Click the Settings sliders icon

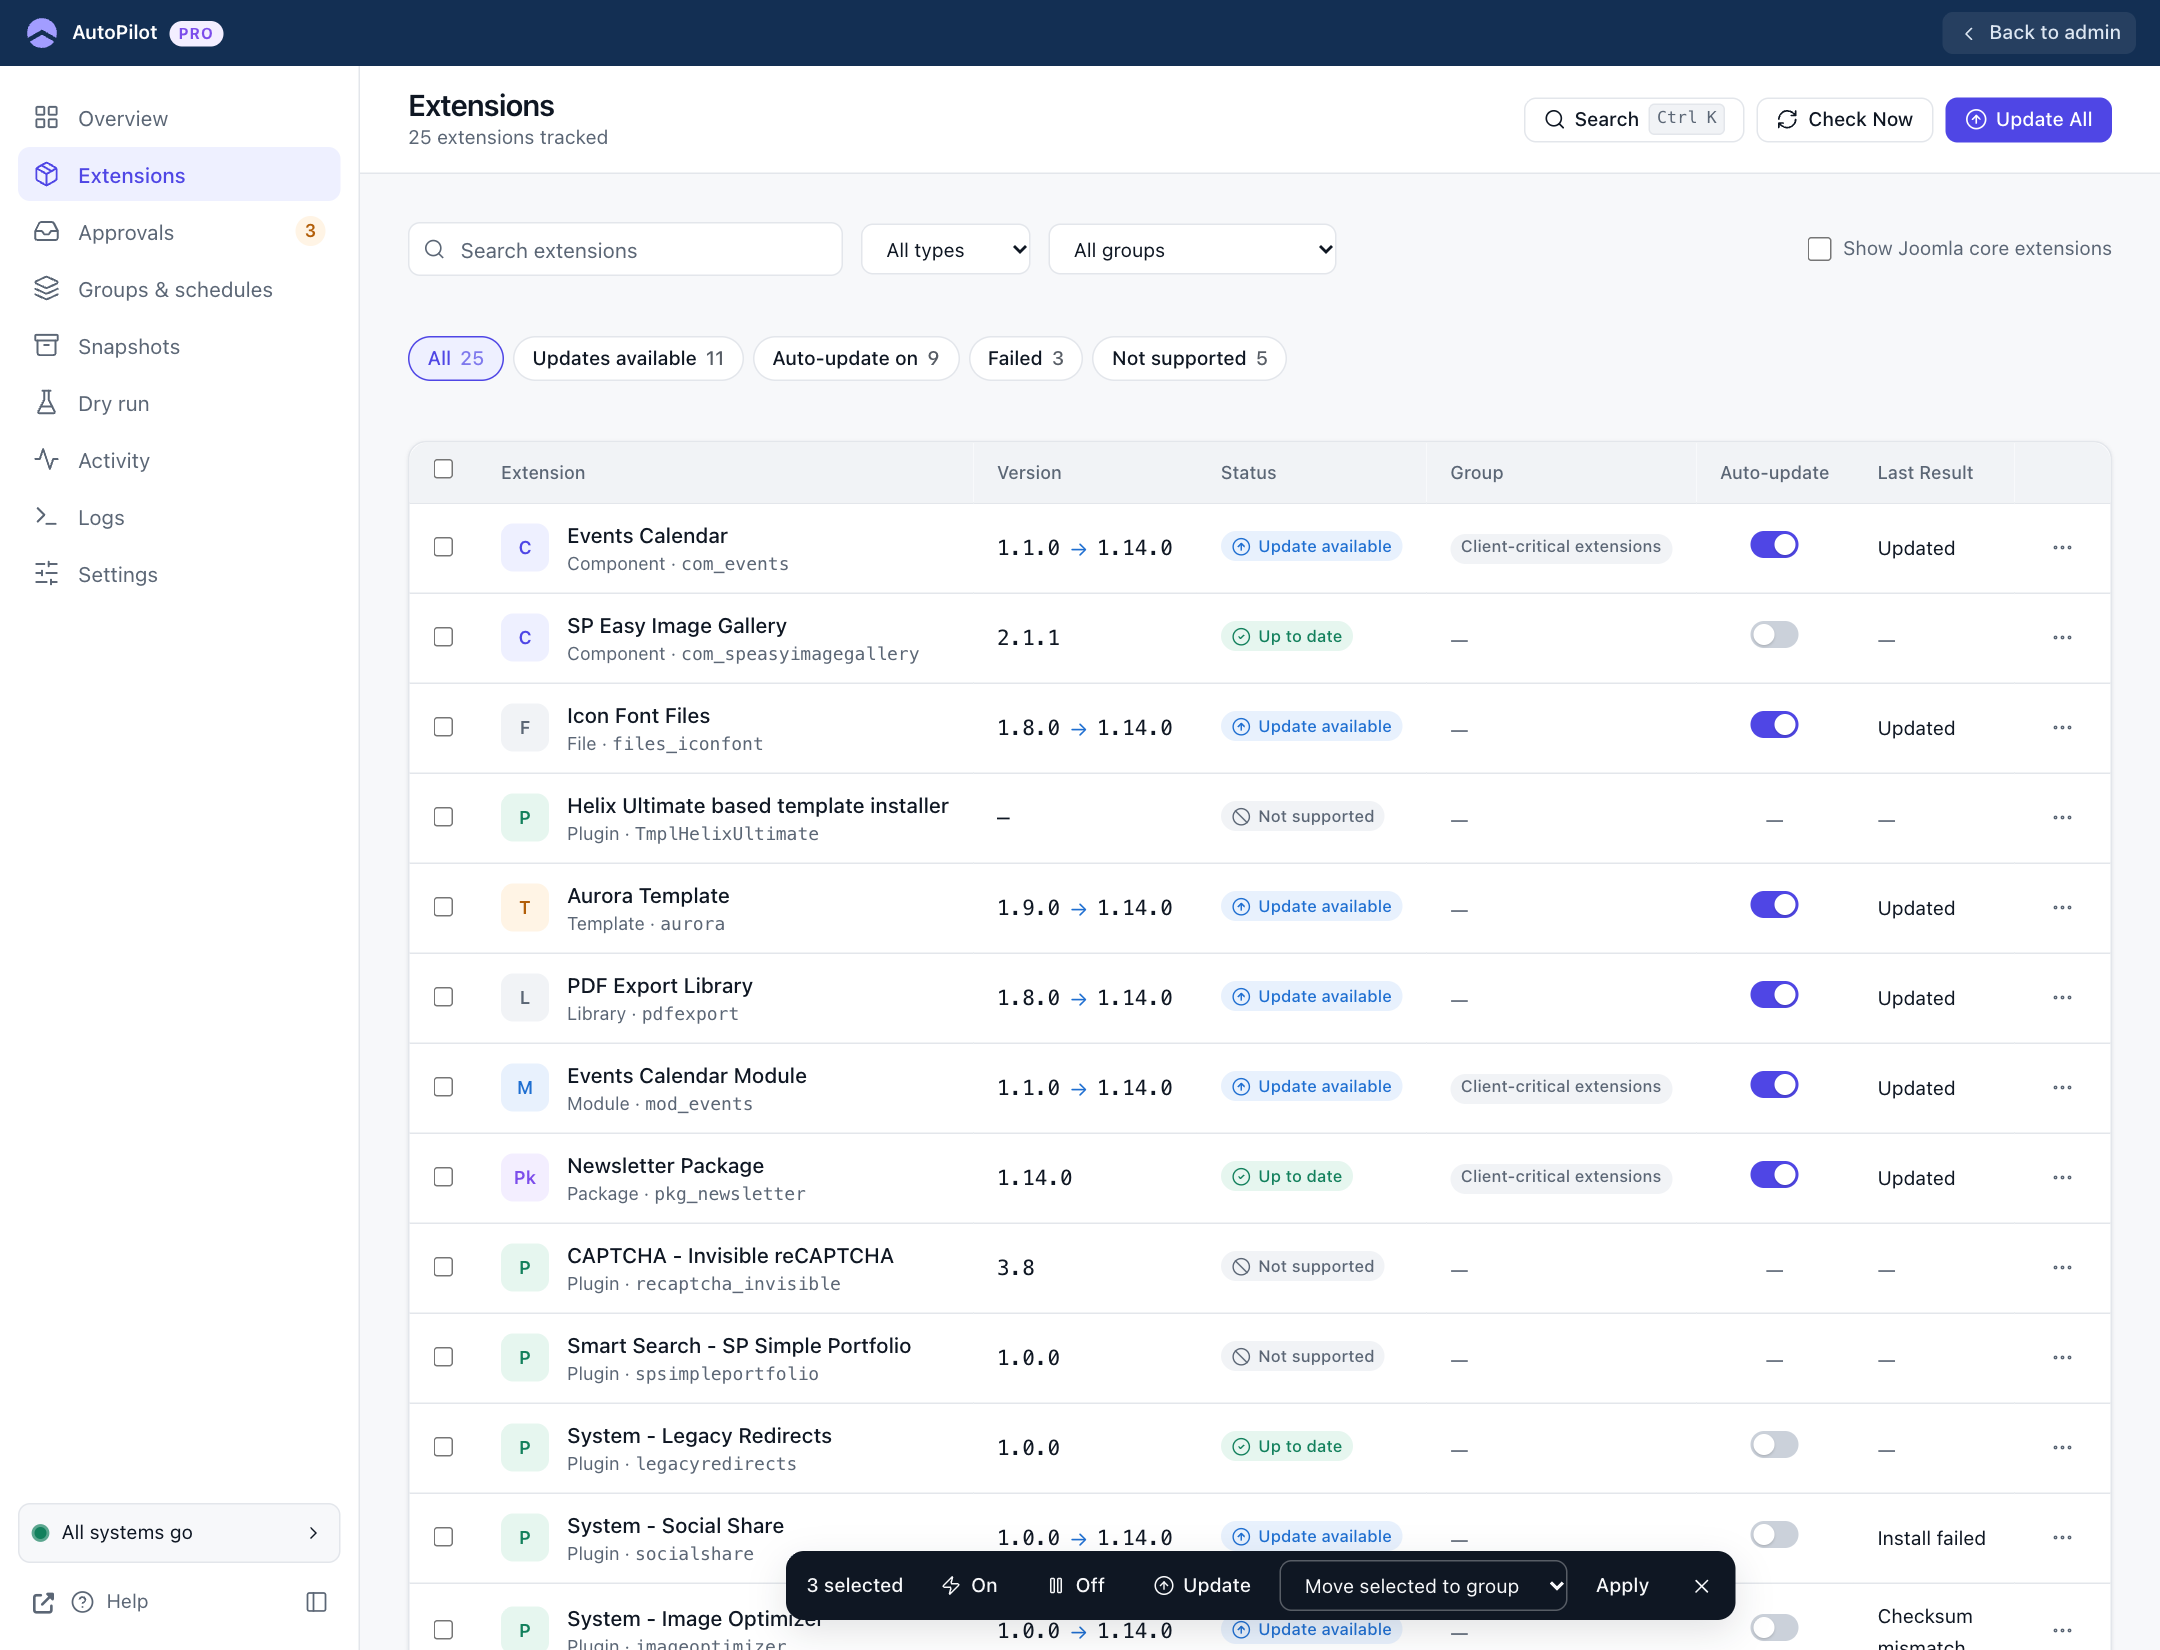(46, 574)
